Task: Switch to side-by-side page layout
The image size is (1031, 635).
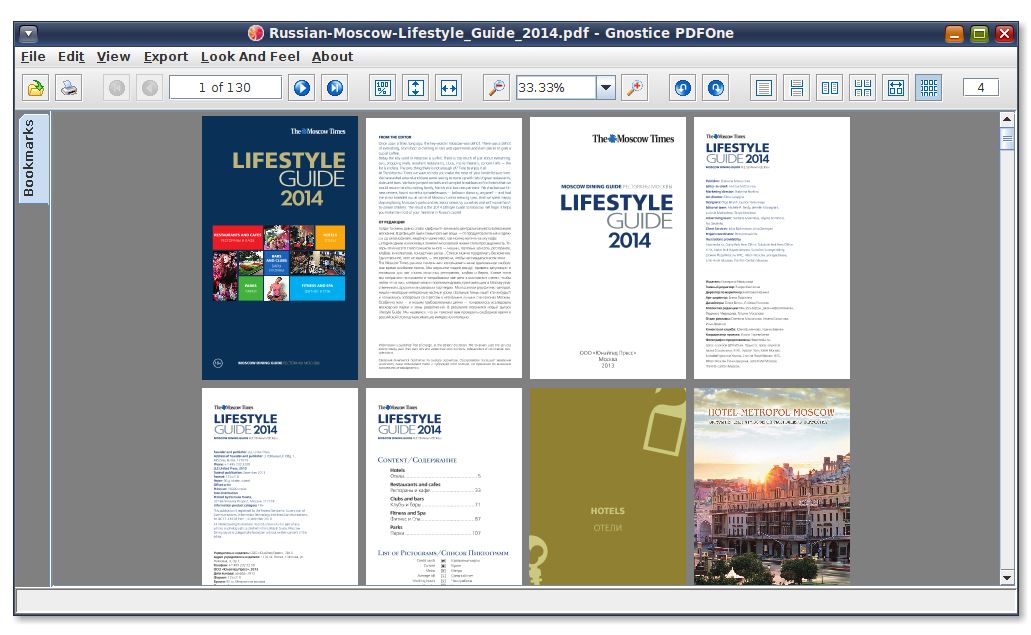Action: (x=830, y=87)
